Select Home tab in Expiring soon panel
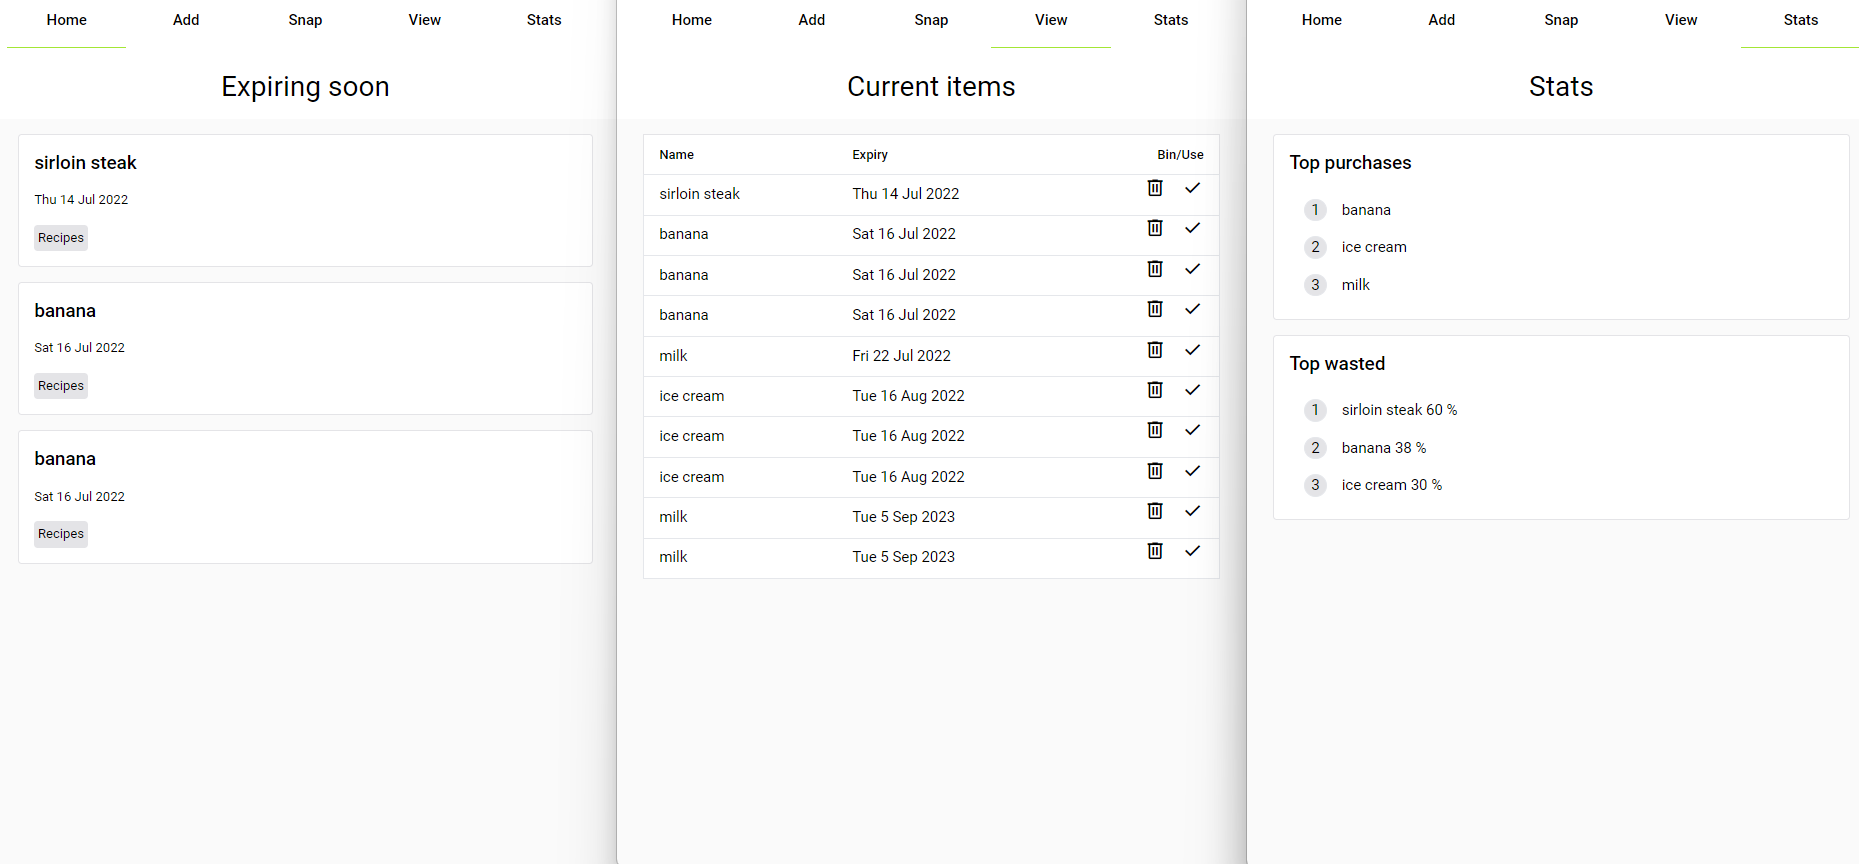The height and width of the screenshot is (864, 1859). (x=67, y=20)
